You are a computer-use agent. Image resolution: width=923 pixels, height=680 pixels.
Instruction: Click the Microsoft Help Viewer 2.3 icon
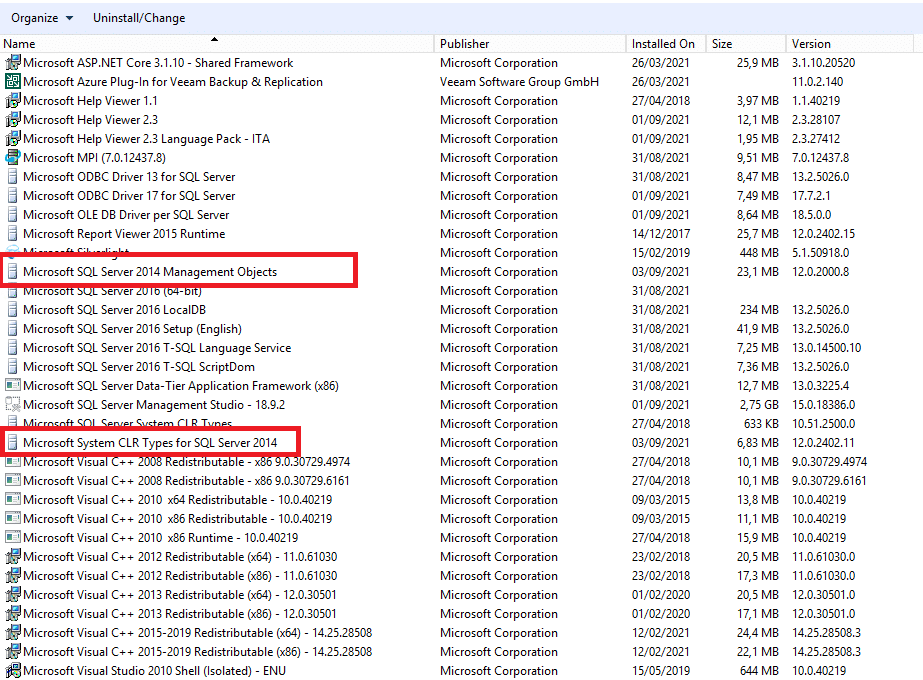click(x=12, y=120)
